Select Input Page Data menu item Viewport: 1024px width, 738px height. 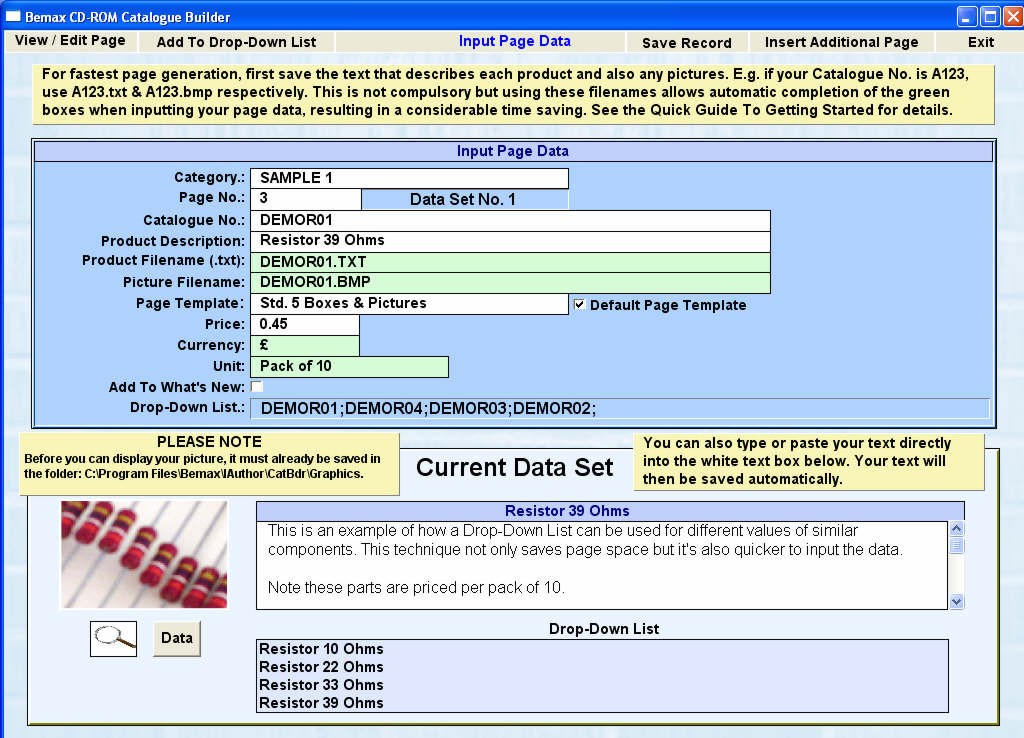[515, 41]
